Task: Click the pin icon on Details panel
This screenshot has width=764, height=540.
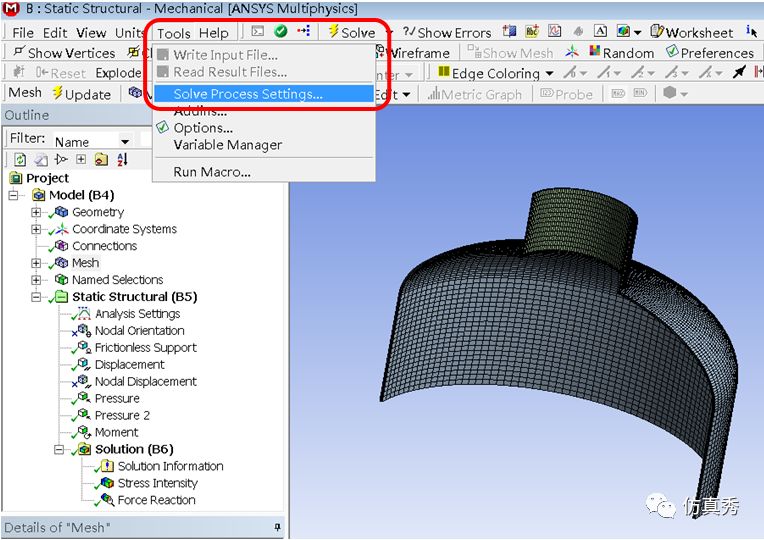Action: (277, 527)
